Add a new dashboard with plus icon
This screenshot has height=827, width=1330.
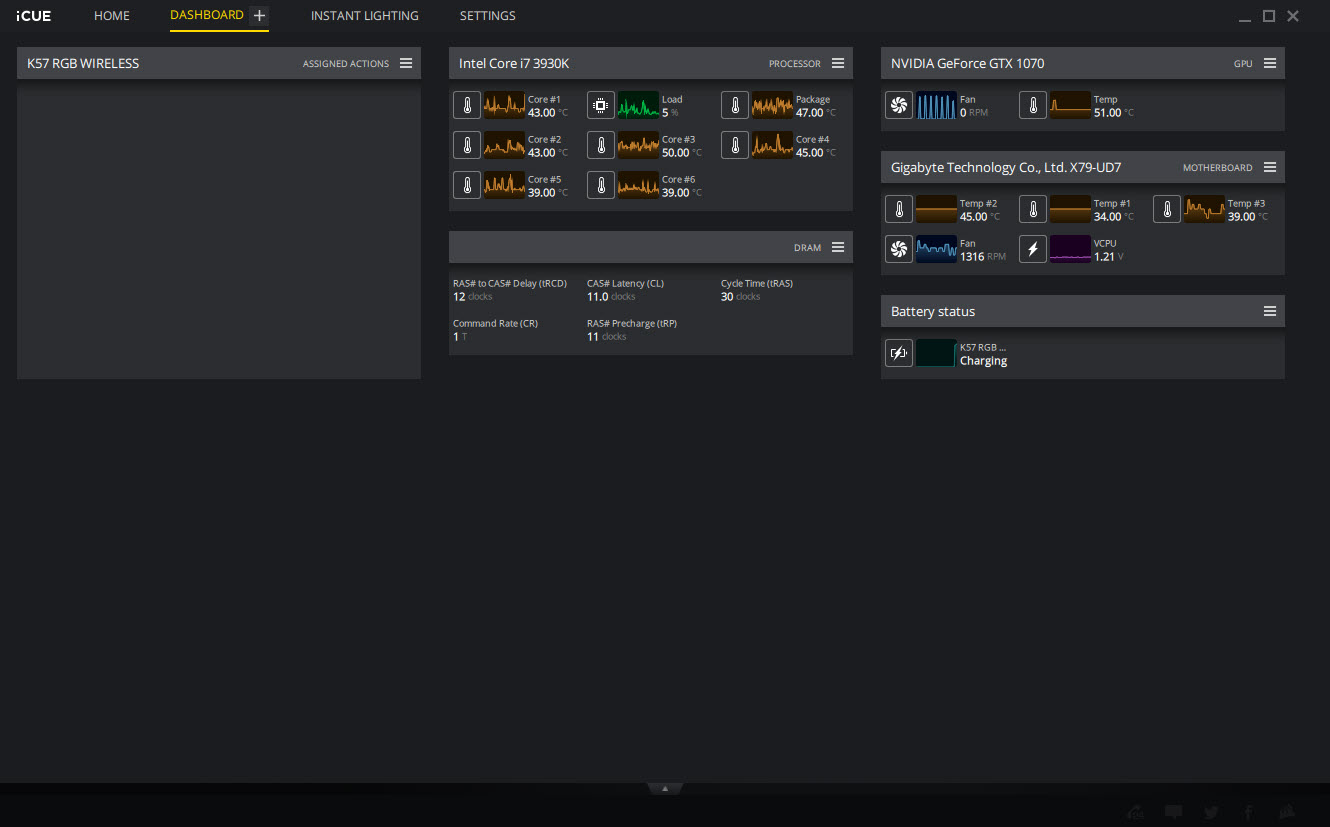pyautogui.click(x=259, y=15)
